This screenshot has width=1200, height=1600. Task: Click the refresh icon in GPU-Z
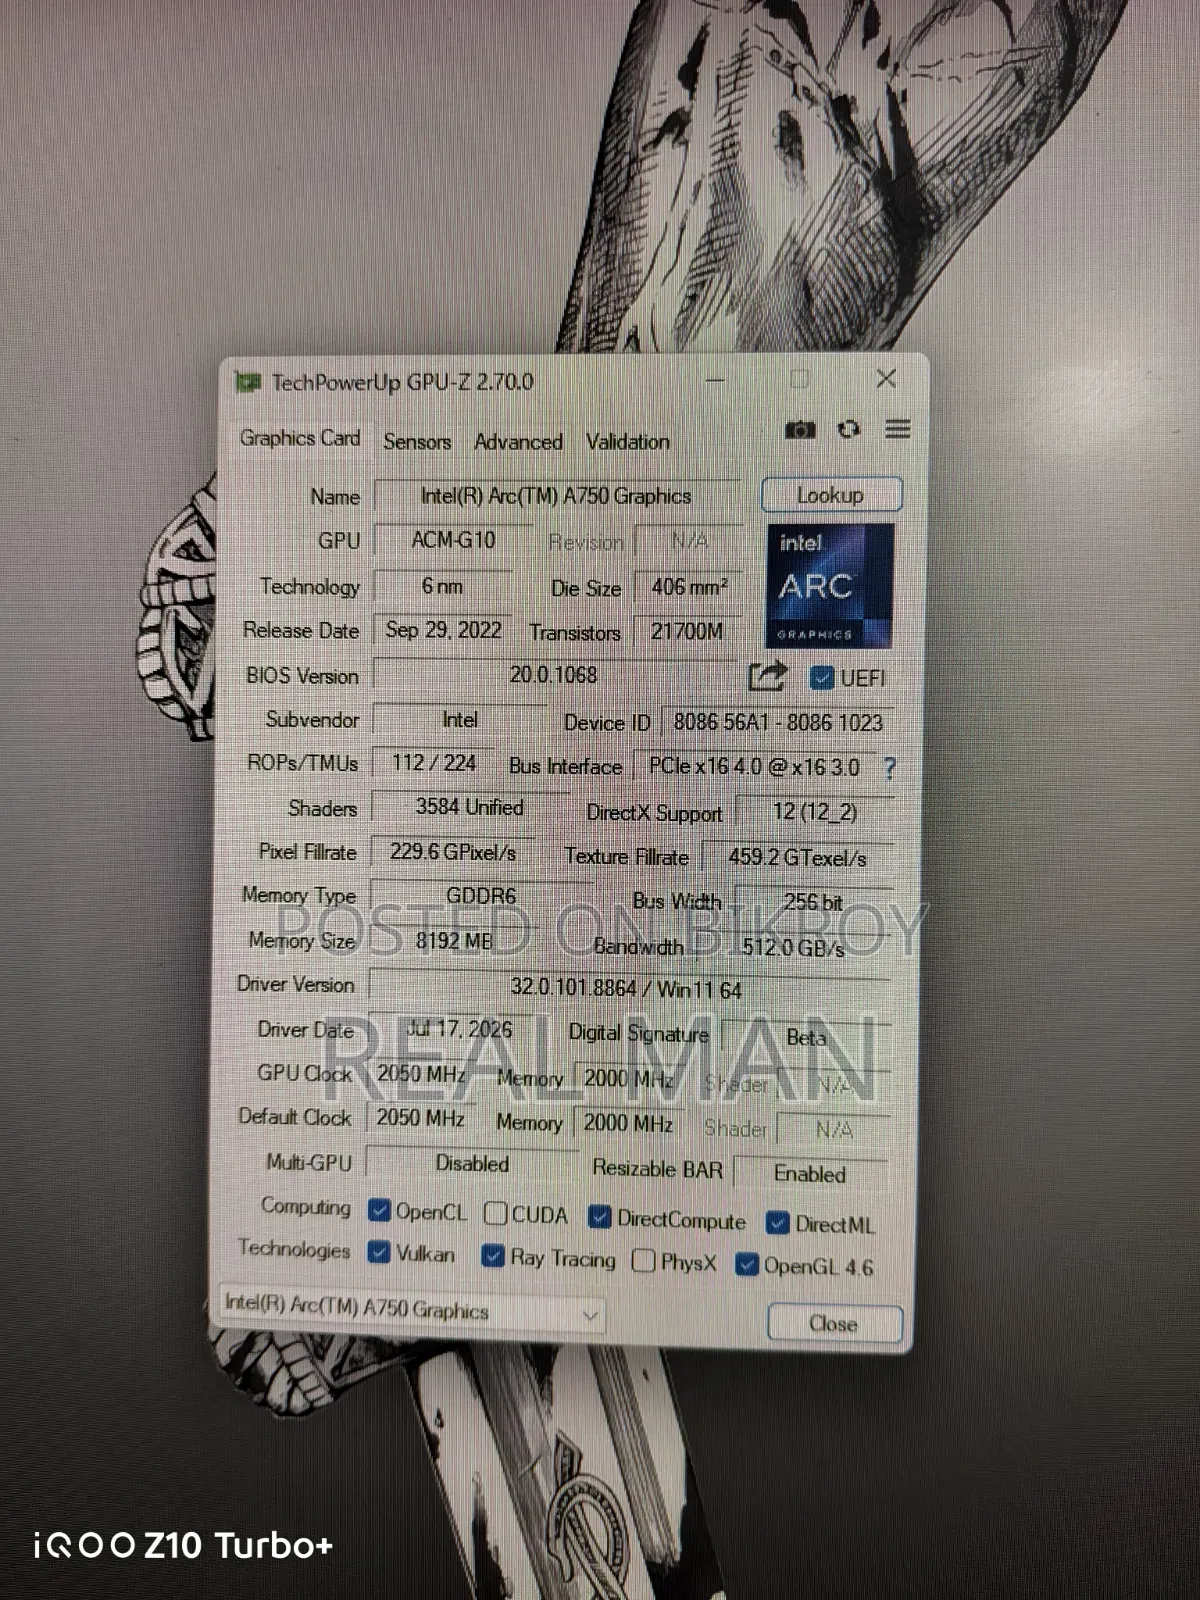(849, 429)
